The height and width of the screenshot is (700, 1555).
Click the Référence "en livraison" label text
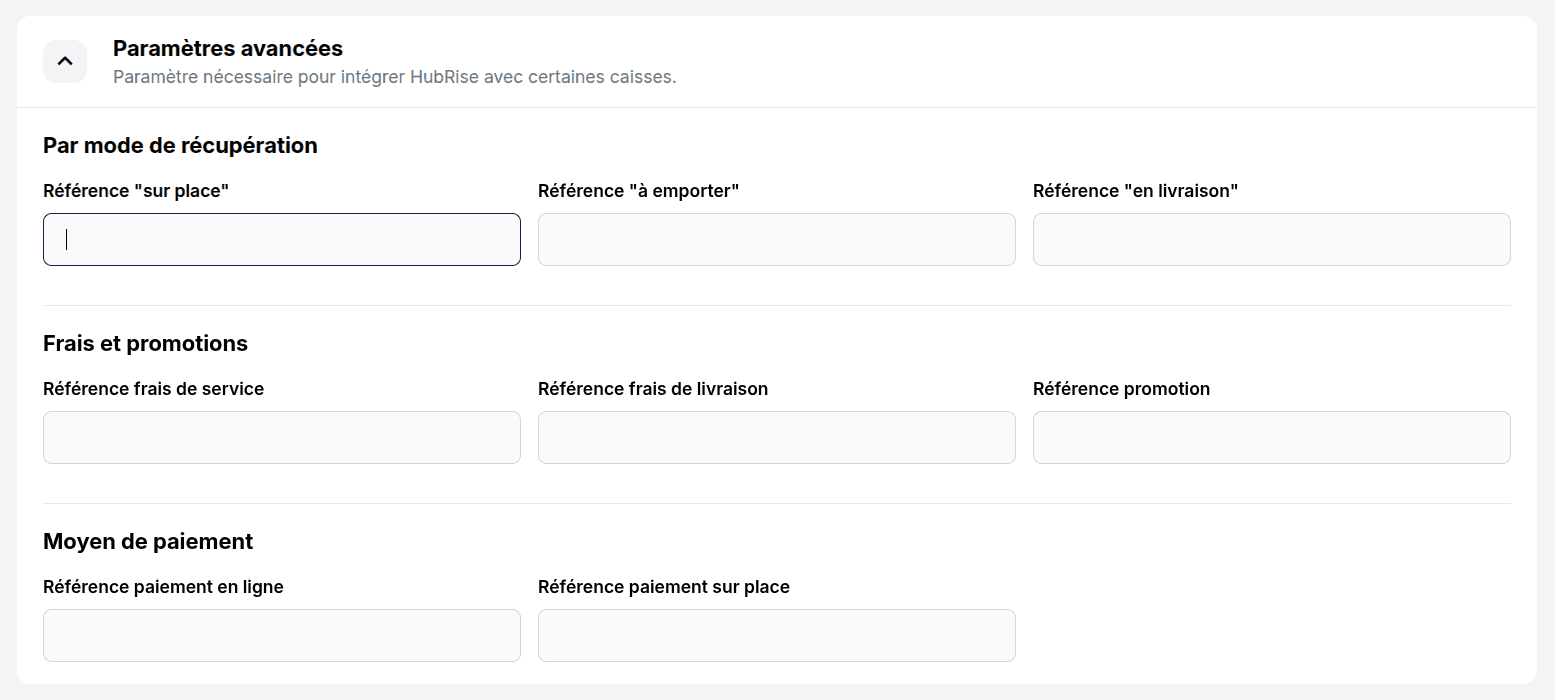click(1135, 191)
